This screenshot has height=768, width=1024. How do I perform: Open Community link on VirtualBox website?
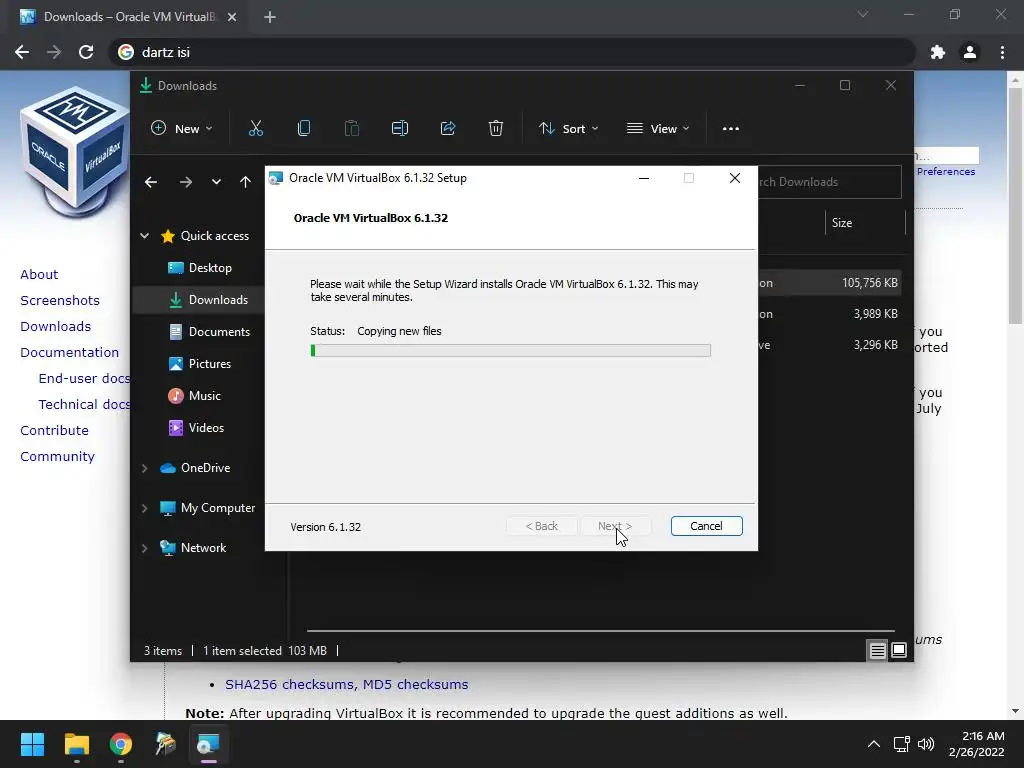[57, 456]
